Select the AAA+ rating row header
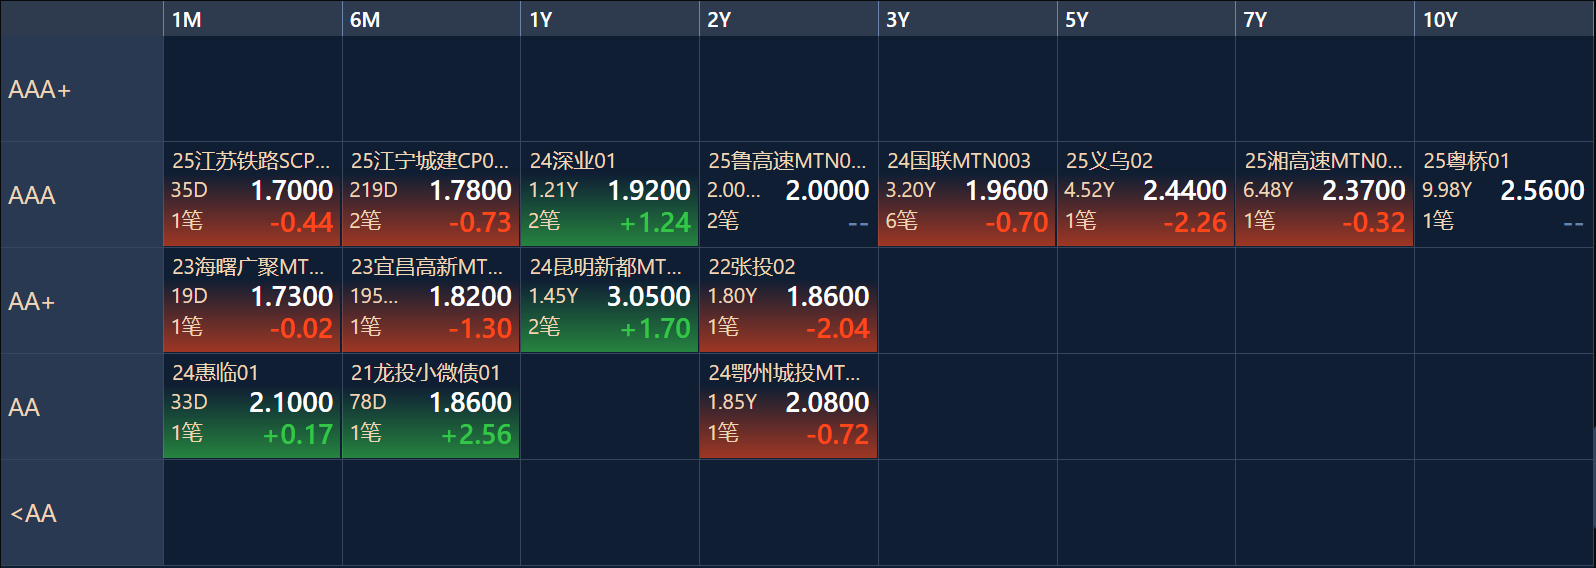This screenshot has height=568, width=1596. [x=82, y=89]
